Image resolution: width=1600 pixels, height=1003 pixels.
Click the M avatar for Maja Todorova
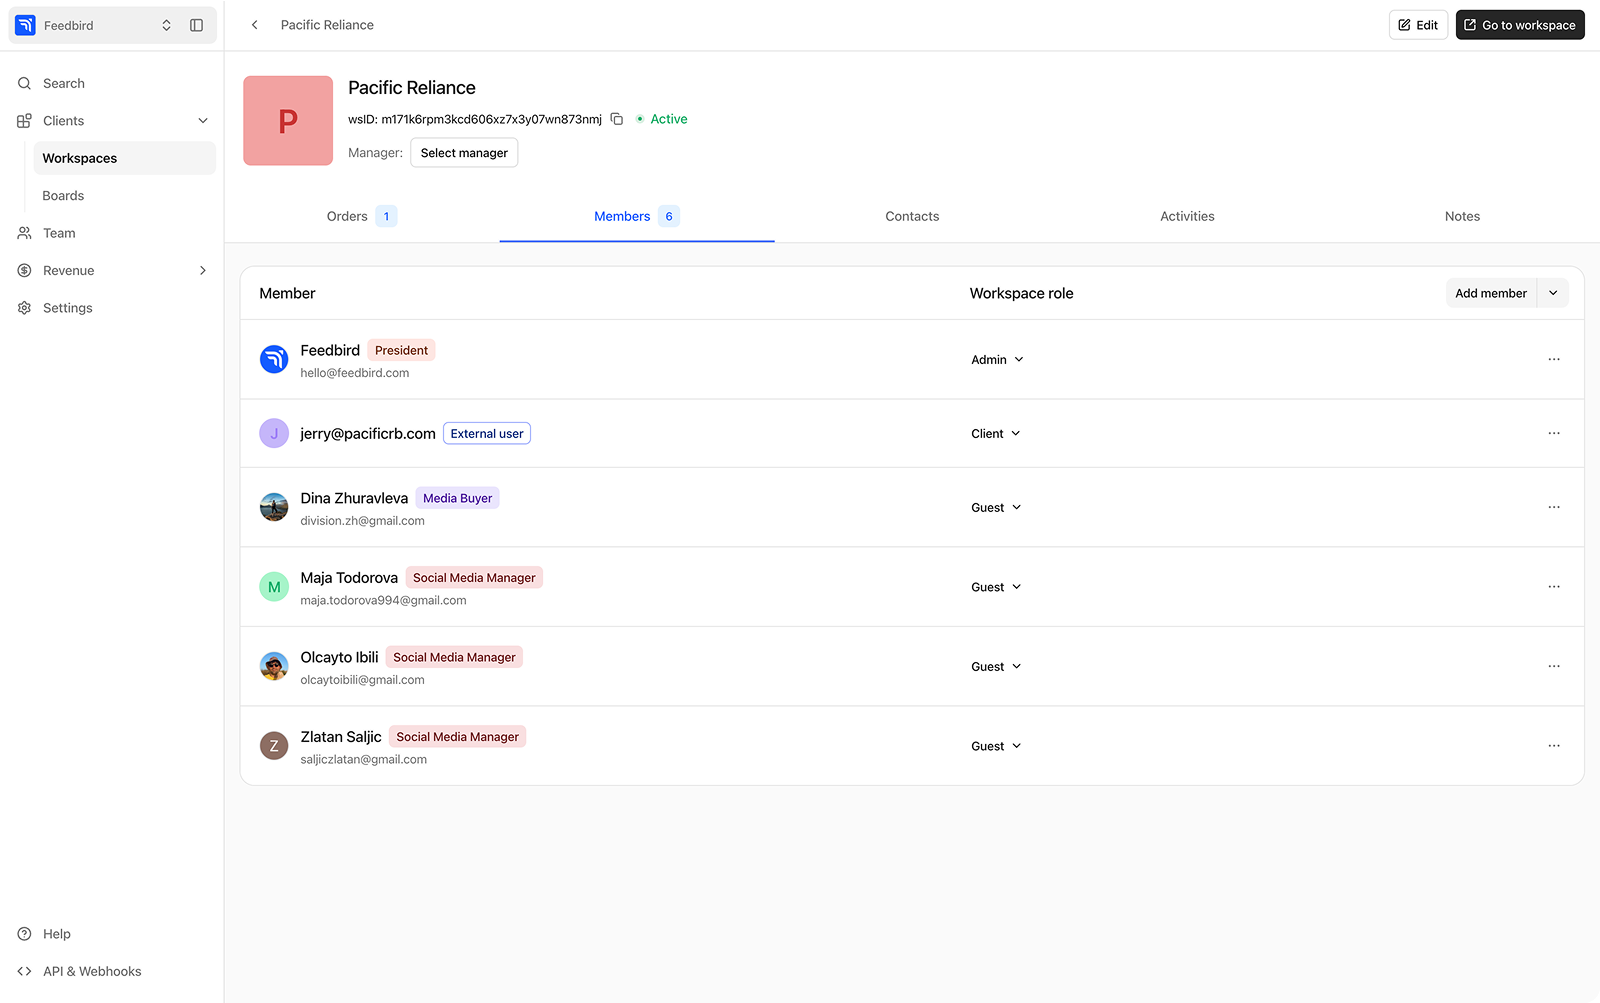[x=274, y=587]
